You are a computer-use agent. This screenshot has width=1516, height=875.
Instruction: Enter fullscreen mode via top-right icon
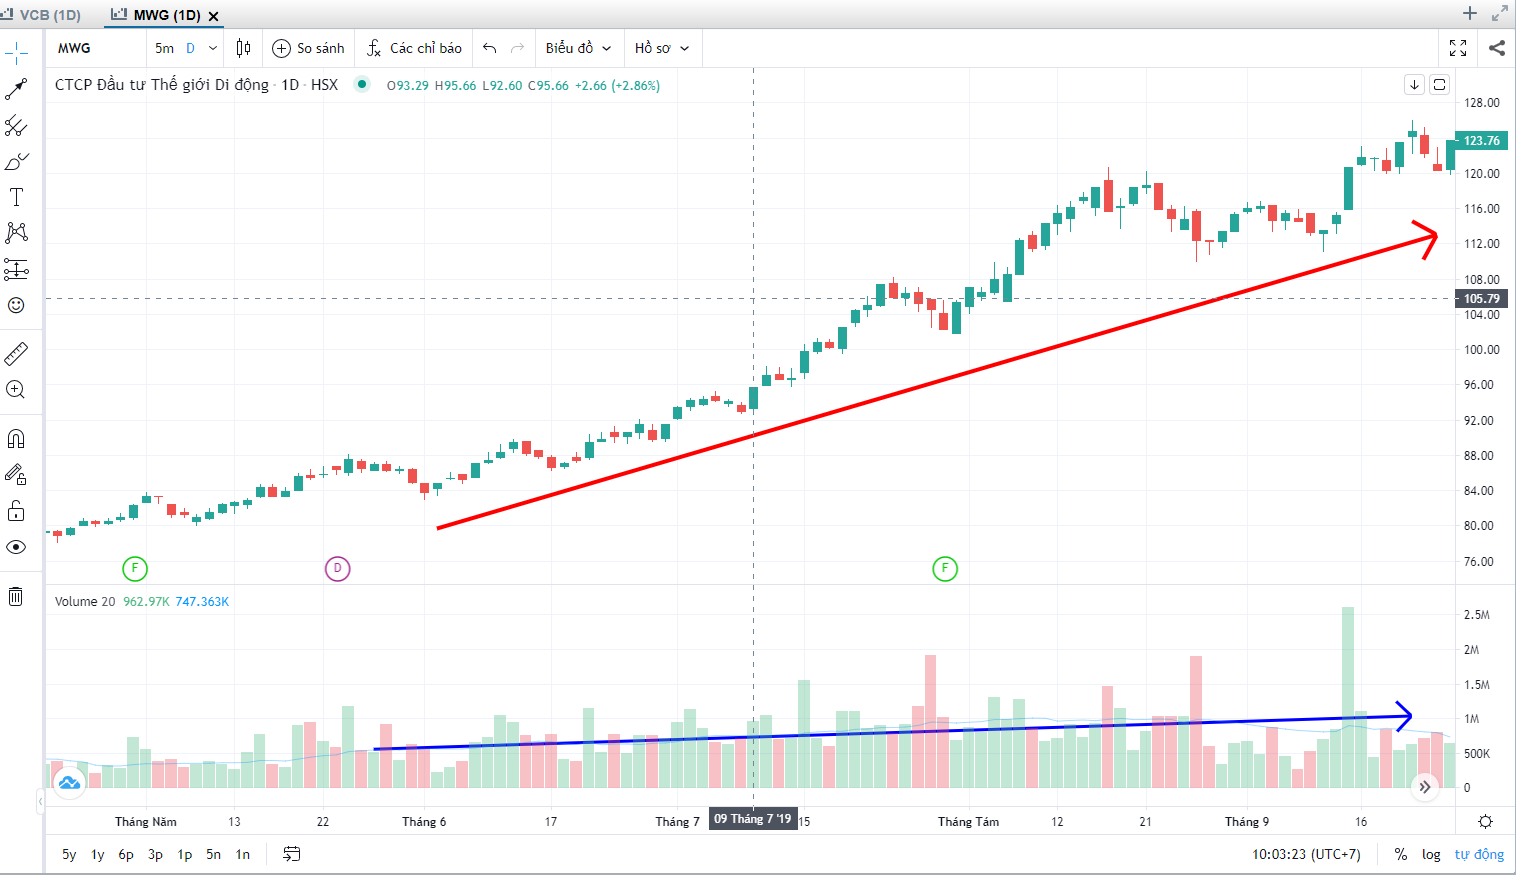click(x=1458, y=48)
